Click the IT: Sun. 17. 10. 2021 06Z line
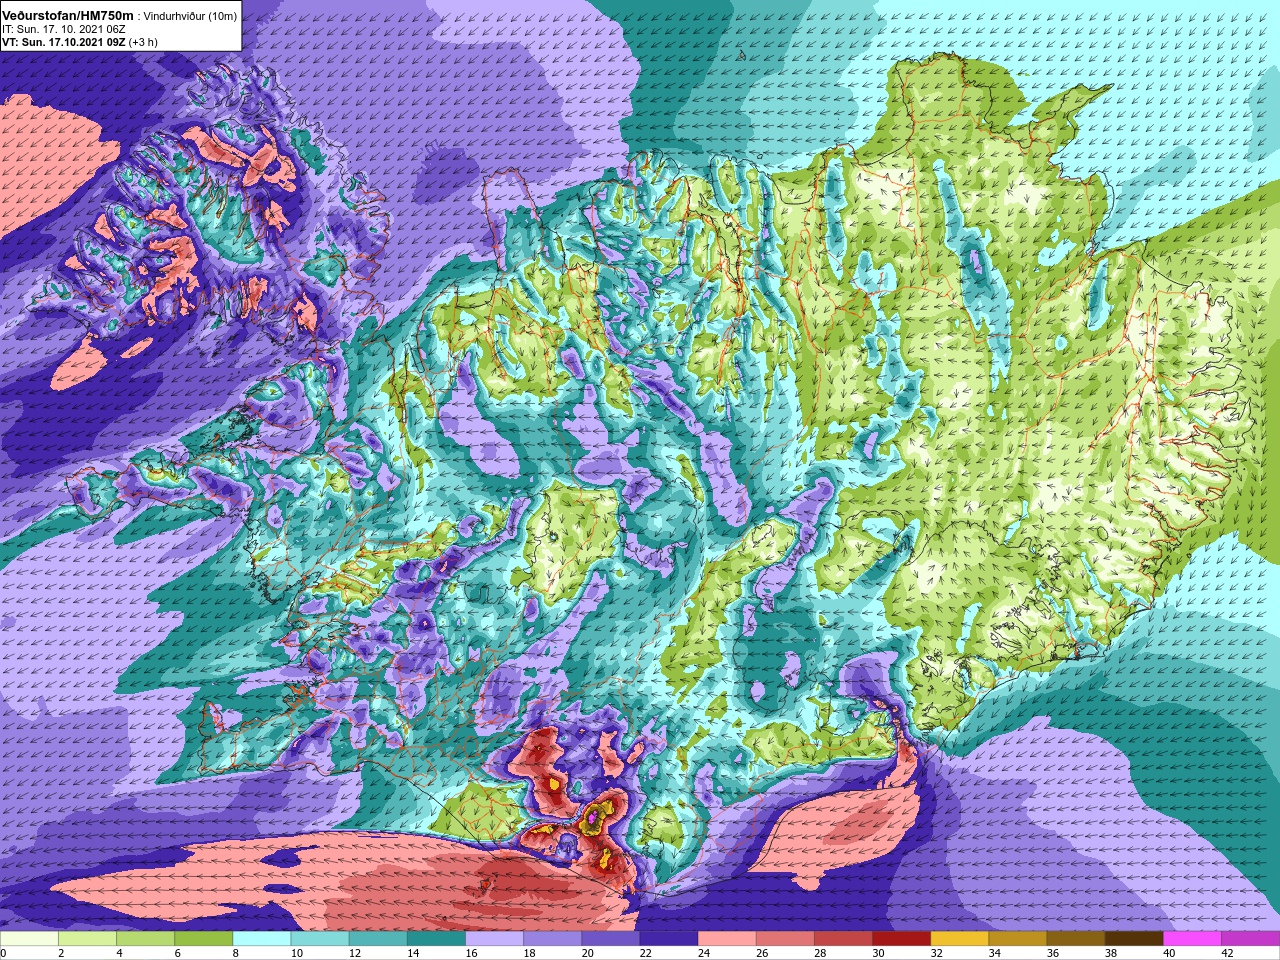This screenshot has height=960, width=1280. point(63,29)
